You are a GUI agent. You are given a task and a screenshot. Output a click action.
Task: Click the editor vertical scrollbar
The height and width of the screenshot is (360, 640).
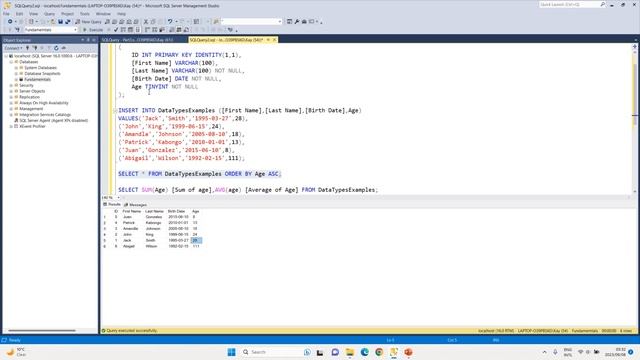pos(635,118)
